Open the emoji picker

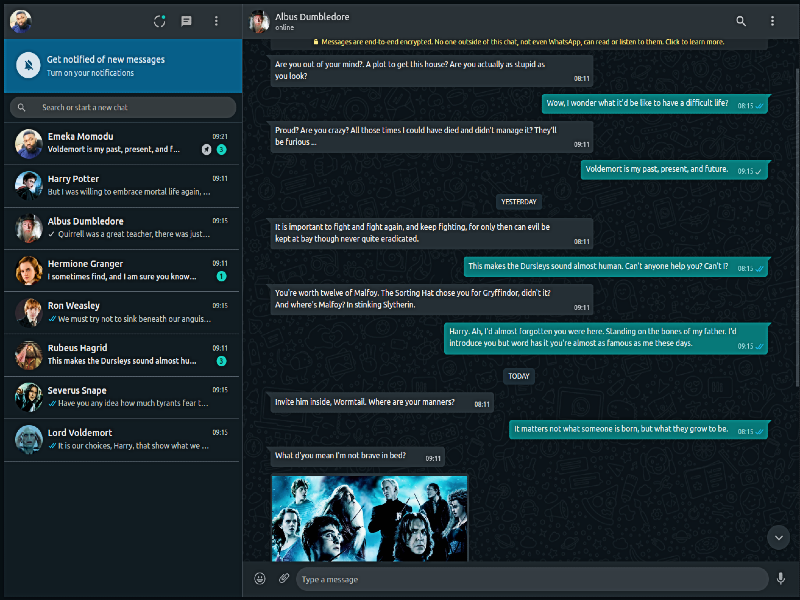pos(260,579)
